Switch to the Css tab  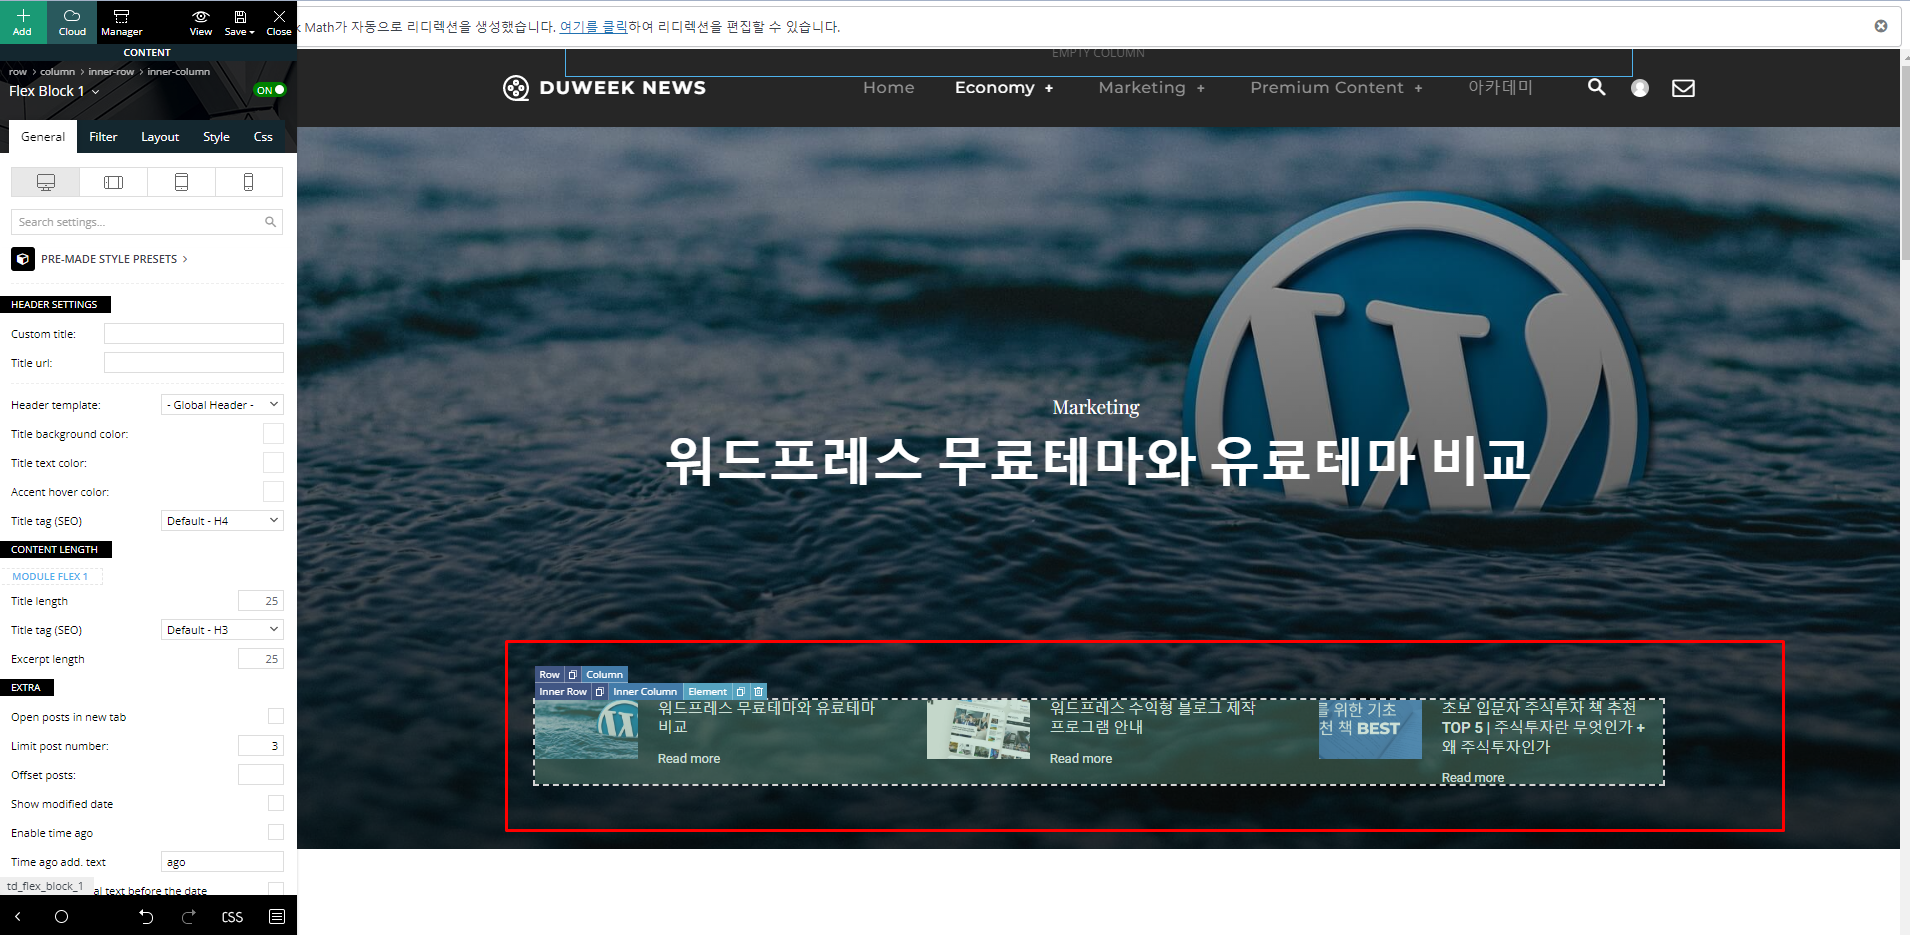263,137
